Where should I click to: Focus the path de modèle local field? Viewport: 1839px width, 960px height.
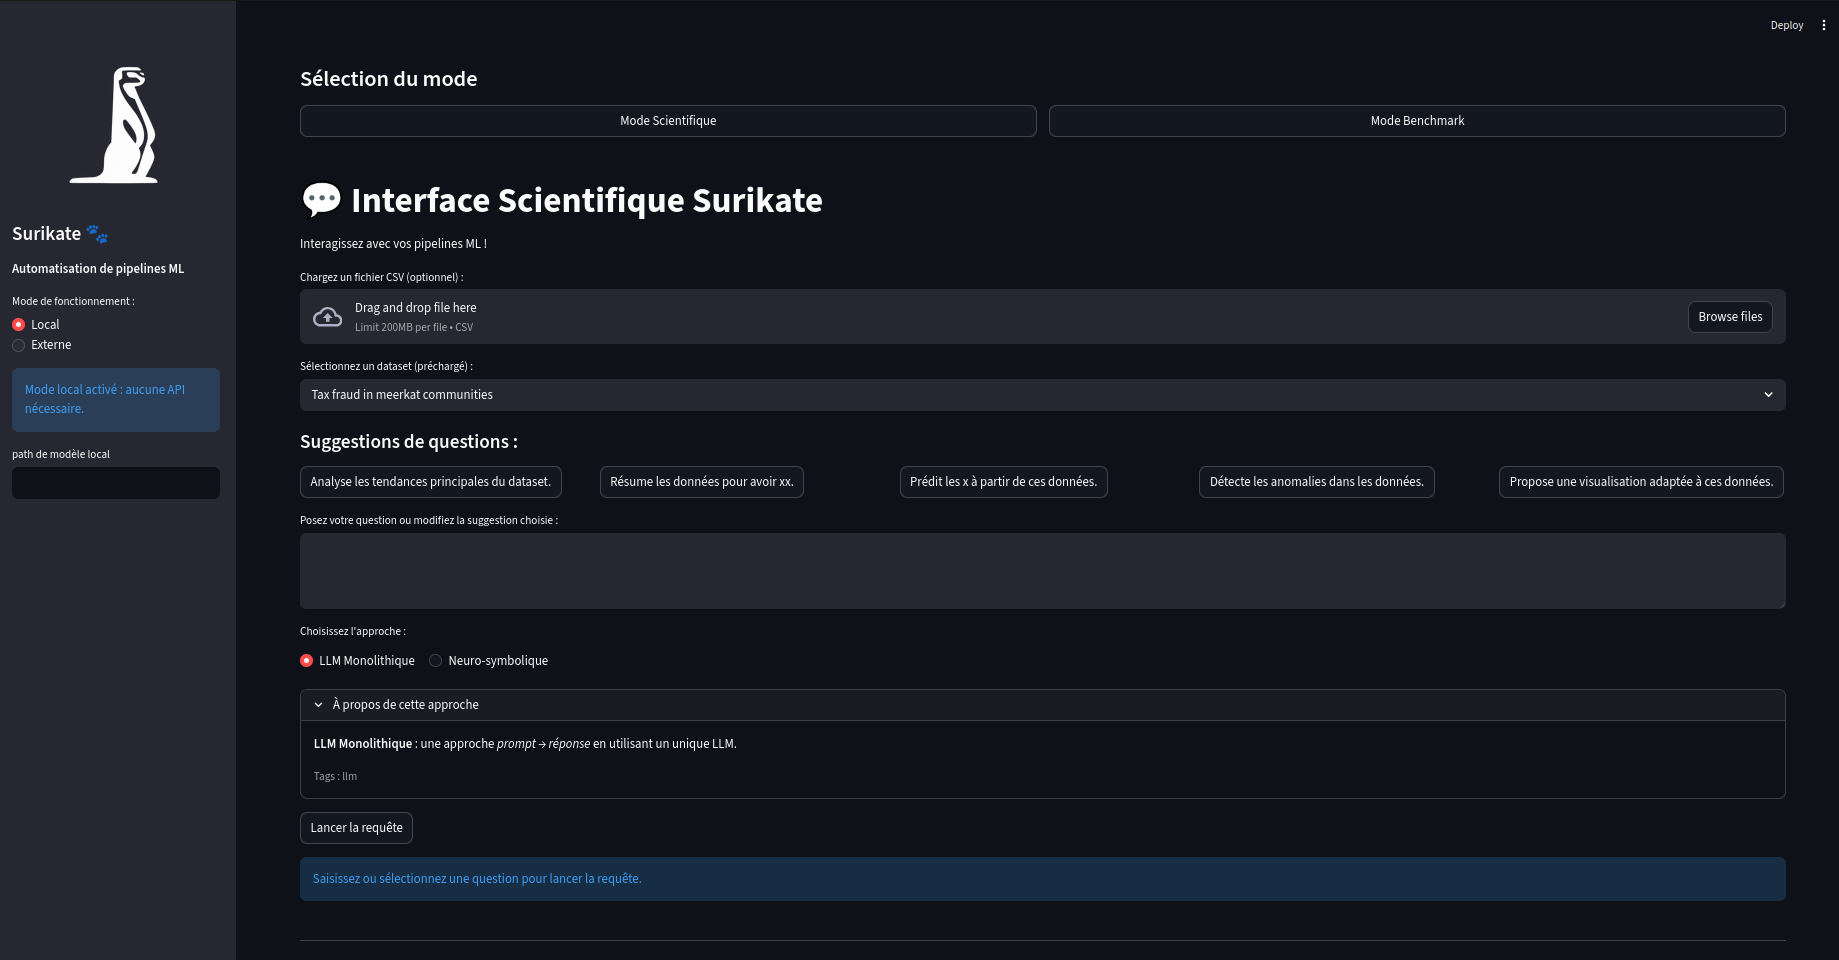[116, 483]
